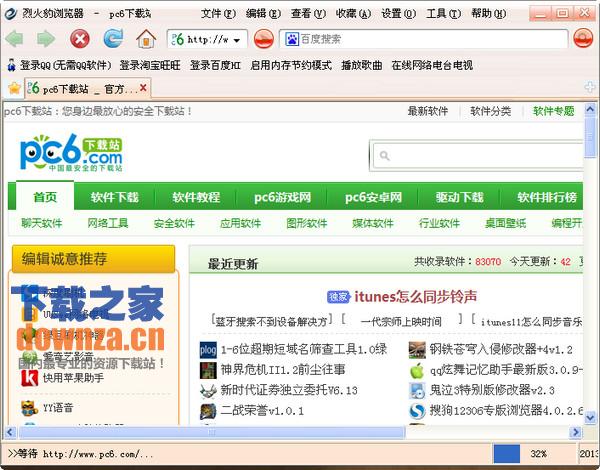The height and width of the screenshot is (470, 600).
Task: Click 登录百度HI shortcut
Action: click(215, 65)
